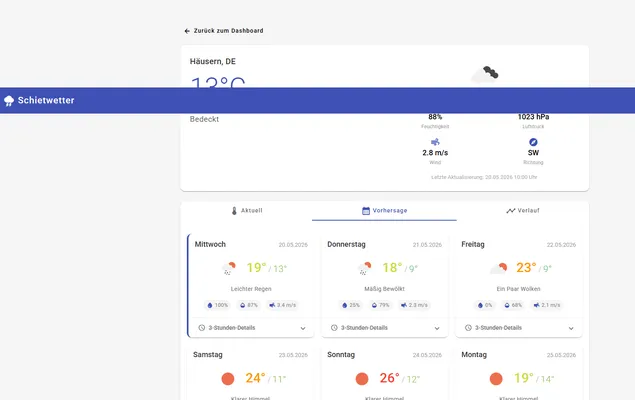Click the Häusern, DE location title
The width and height of the screenshot is (635, 400).
coord(213,62)
